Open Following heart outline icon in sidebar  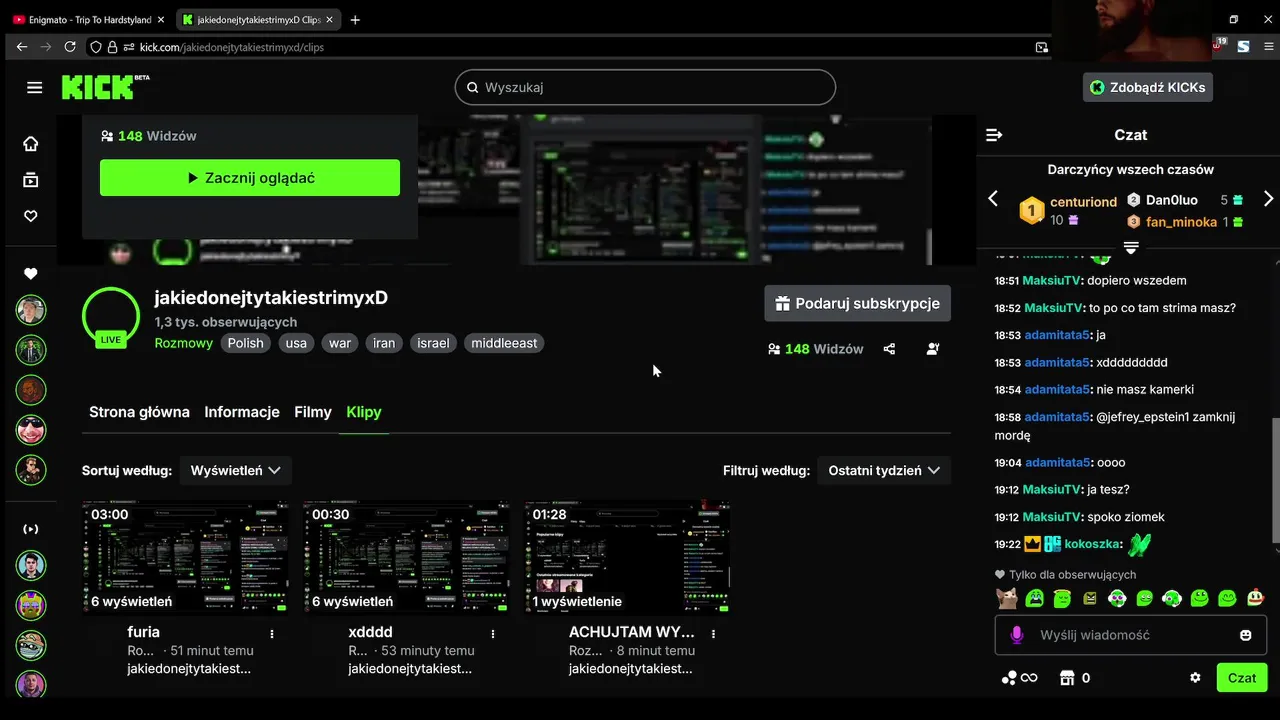tap(31, 216)
